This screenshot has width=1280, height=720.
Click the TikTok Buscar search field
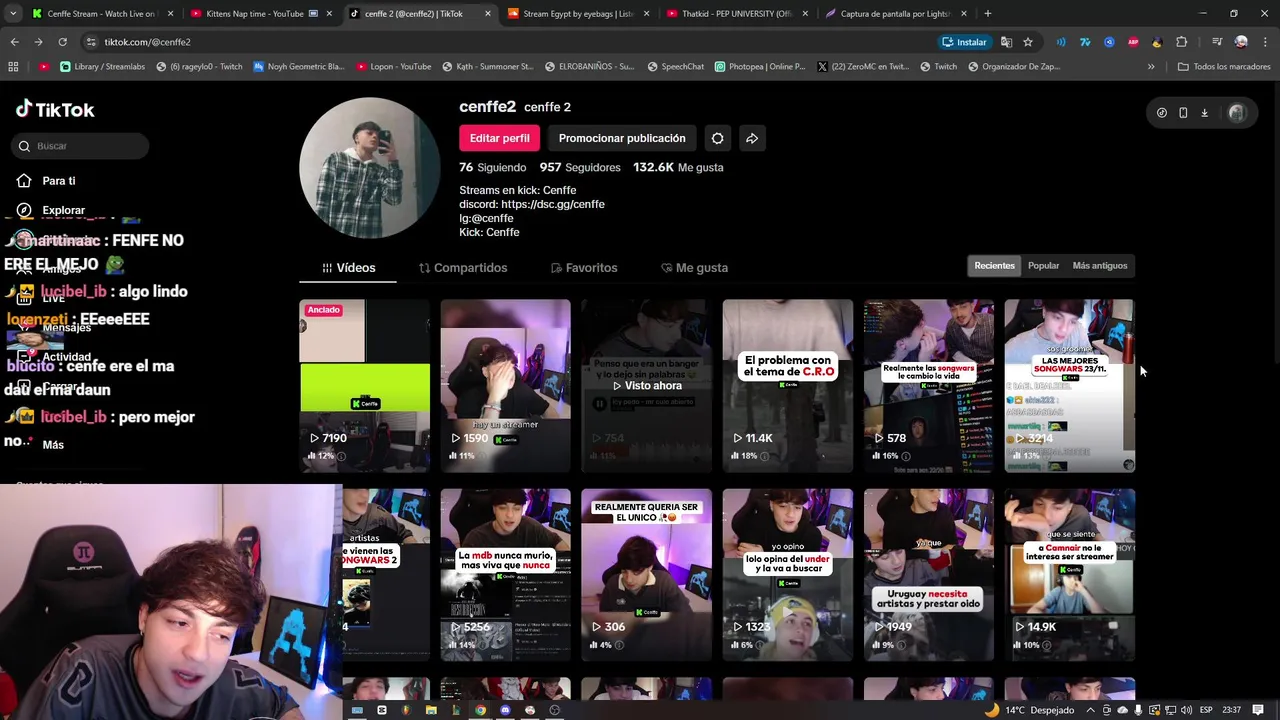pos(81,146)
